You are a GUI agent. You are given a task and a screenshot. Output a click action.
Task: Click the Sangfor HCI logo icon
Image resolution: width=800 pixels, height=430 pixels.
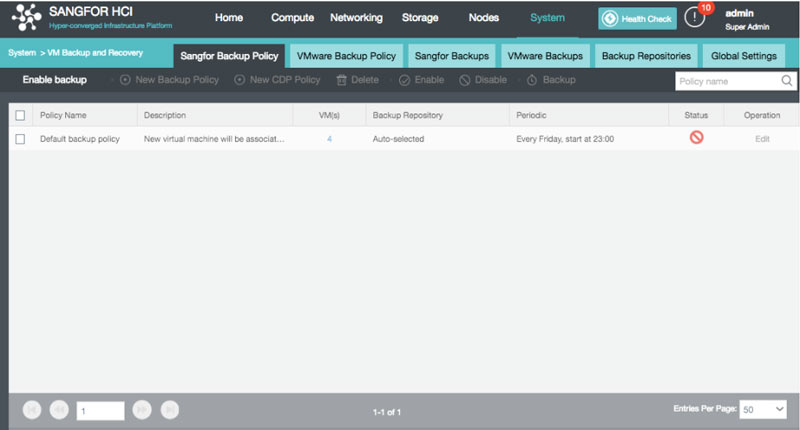point(27,17)
